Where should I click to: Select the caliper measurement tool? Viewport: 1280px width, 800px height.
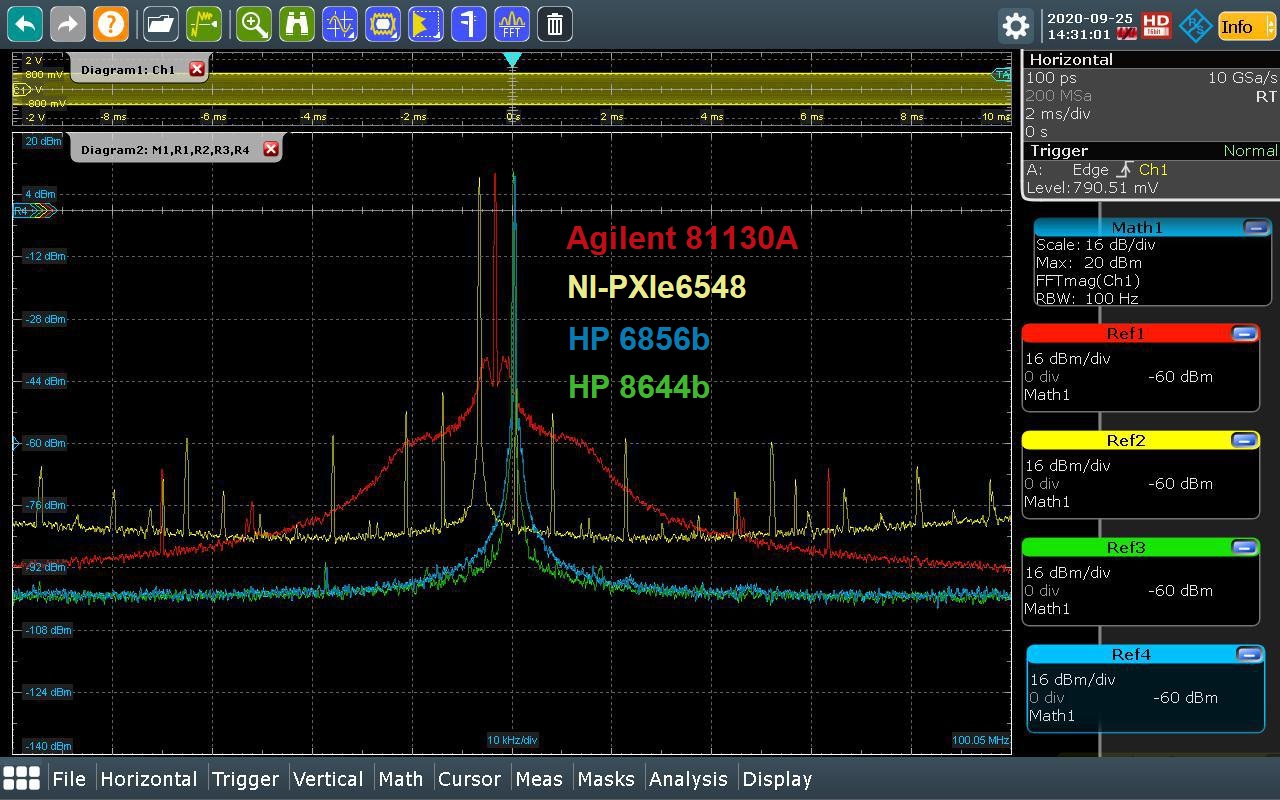click(x=468, y=24)
